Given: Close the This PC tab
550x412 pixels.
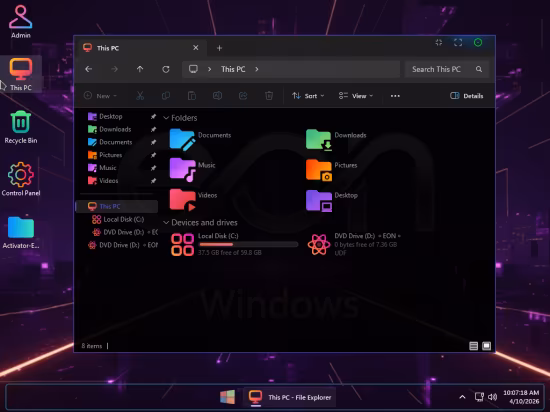Looking at the screenshot, I should point(196,48).
